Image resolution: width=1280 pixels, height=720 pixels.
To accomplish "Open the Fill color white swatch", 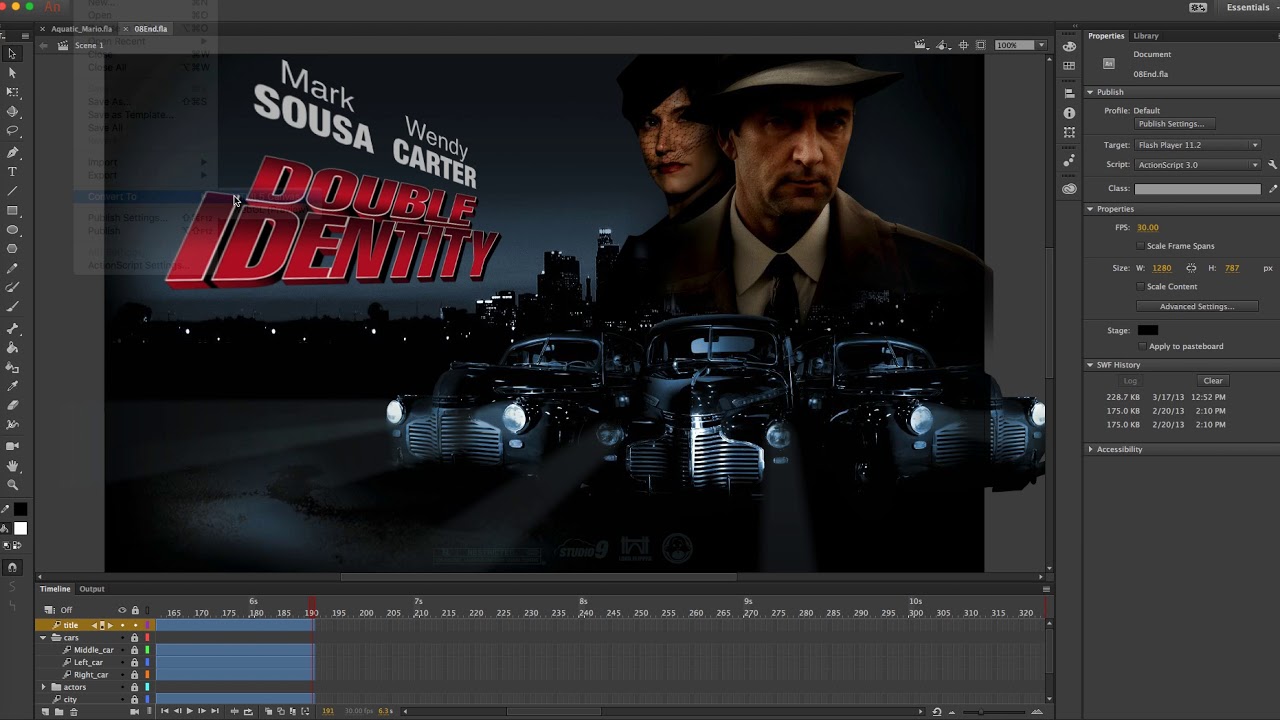I will (x=20, y=529).
